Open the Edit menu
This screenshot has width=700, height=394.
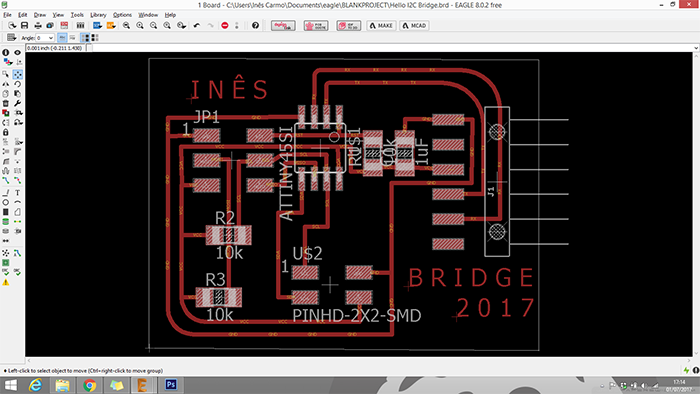pos(22,15)
